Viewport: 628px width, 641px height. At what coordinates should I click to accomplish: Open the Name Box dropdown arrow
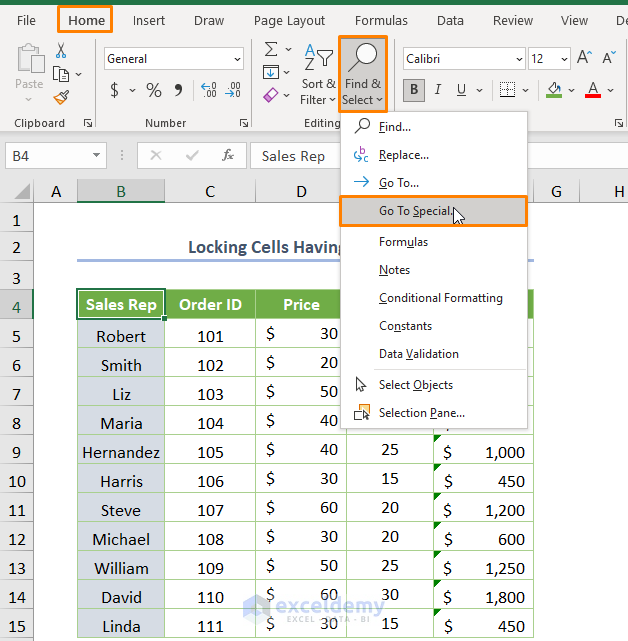(x=97, y=155)
